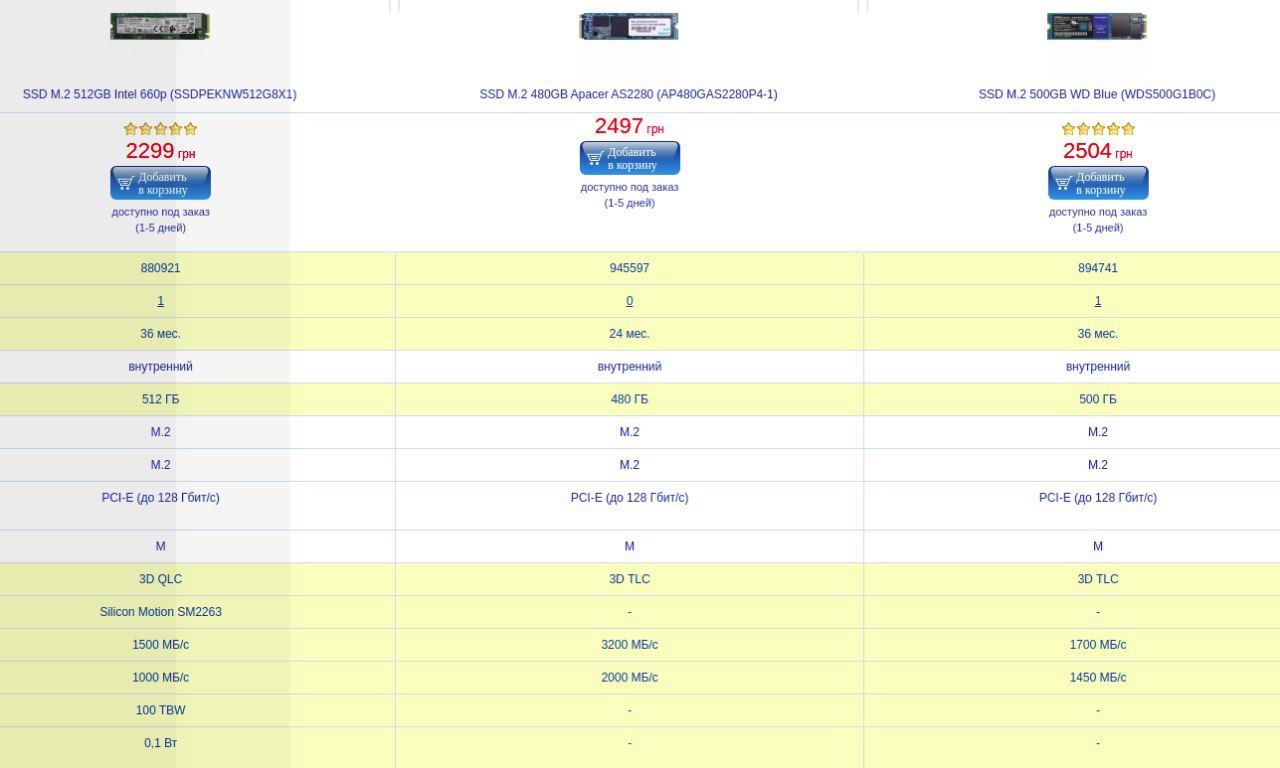Open the WD Blue SSD product thumbnail

(1097, 26)
